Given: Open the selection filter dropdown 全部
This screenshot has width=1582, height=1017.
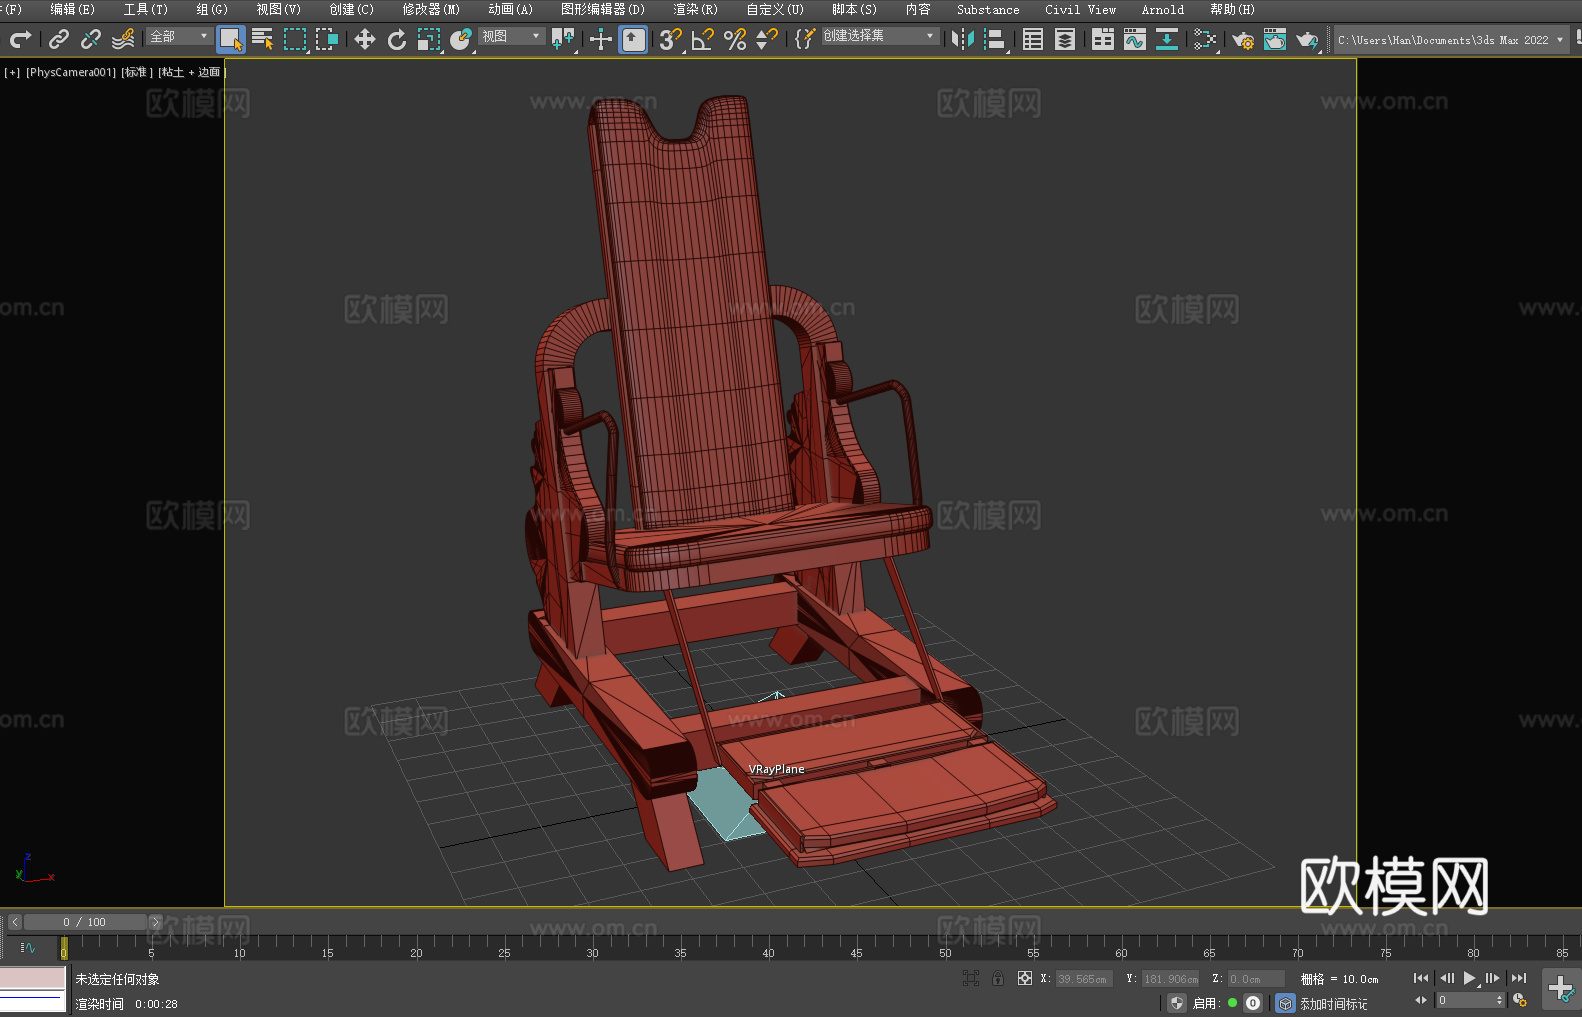Looking at the screenshot, I should pos(179,37).
